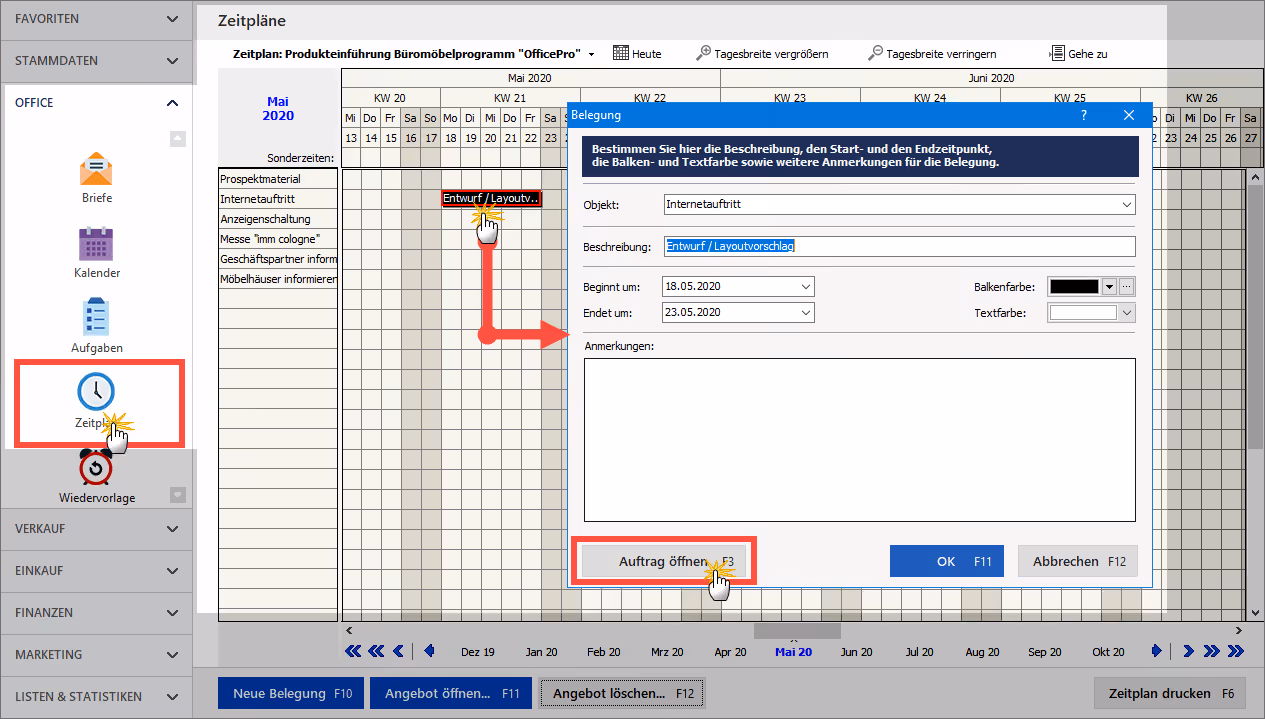Click the black Balkenfarbe color swatch
The image size is (1265, 719).
[1074, 287]
